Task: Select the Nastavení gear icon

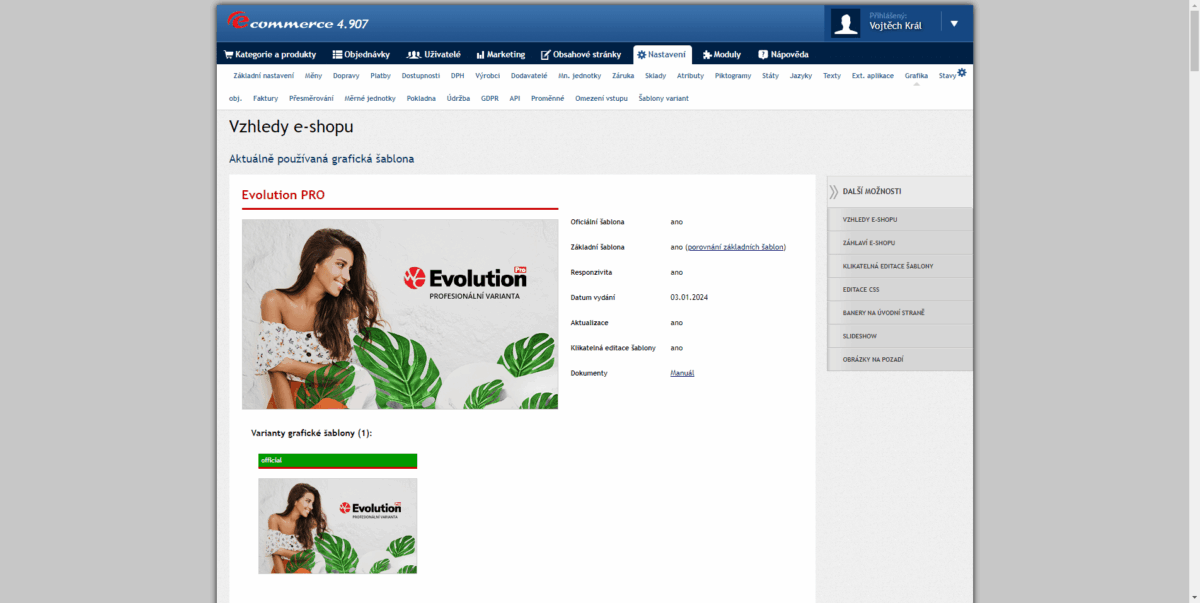Action: tap(642, 54)
